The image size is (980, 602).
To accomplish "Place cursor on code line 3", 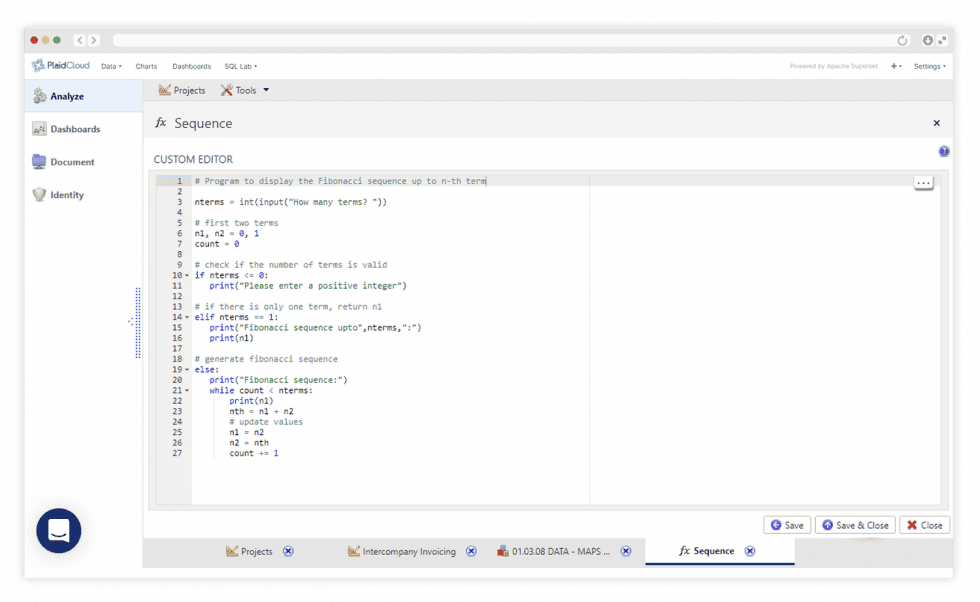I will click(291, 202).
